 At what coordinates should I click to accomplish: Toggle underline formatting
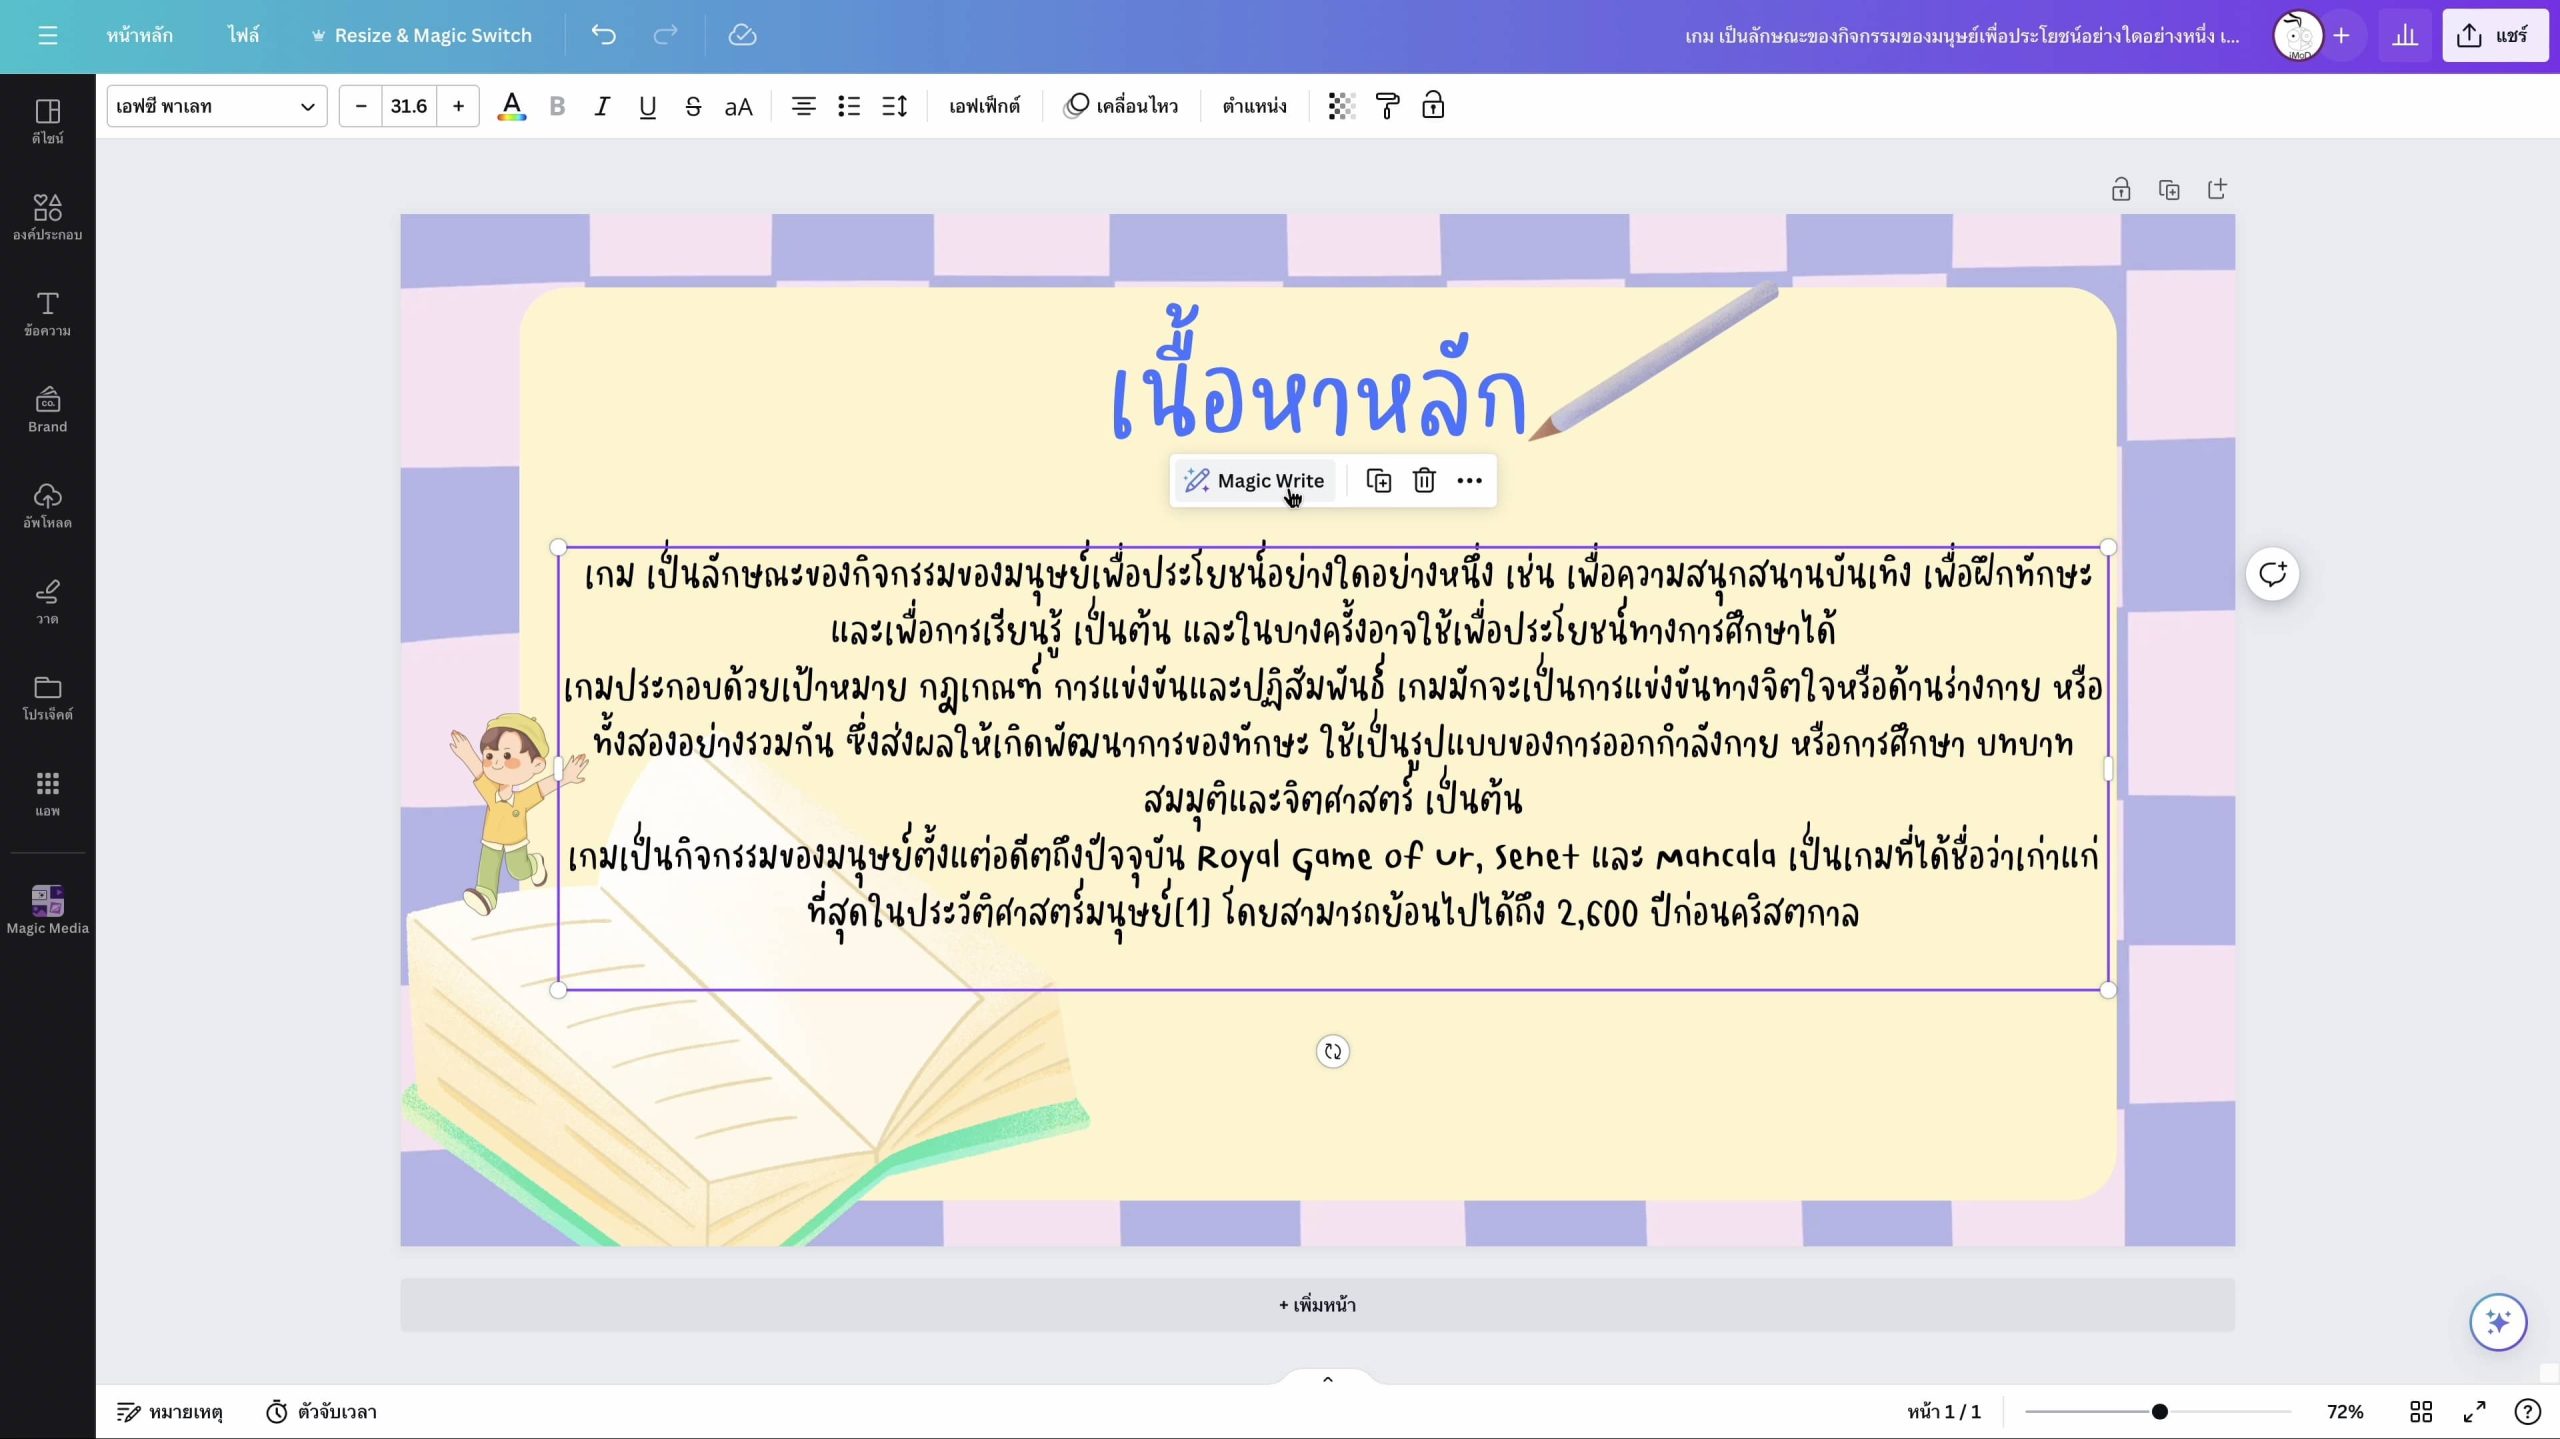[x=647, y=106]
